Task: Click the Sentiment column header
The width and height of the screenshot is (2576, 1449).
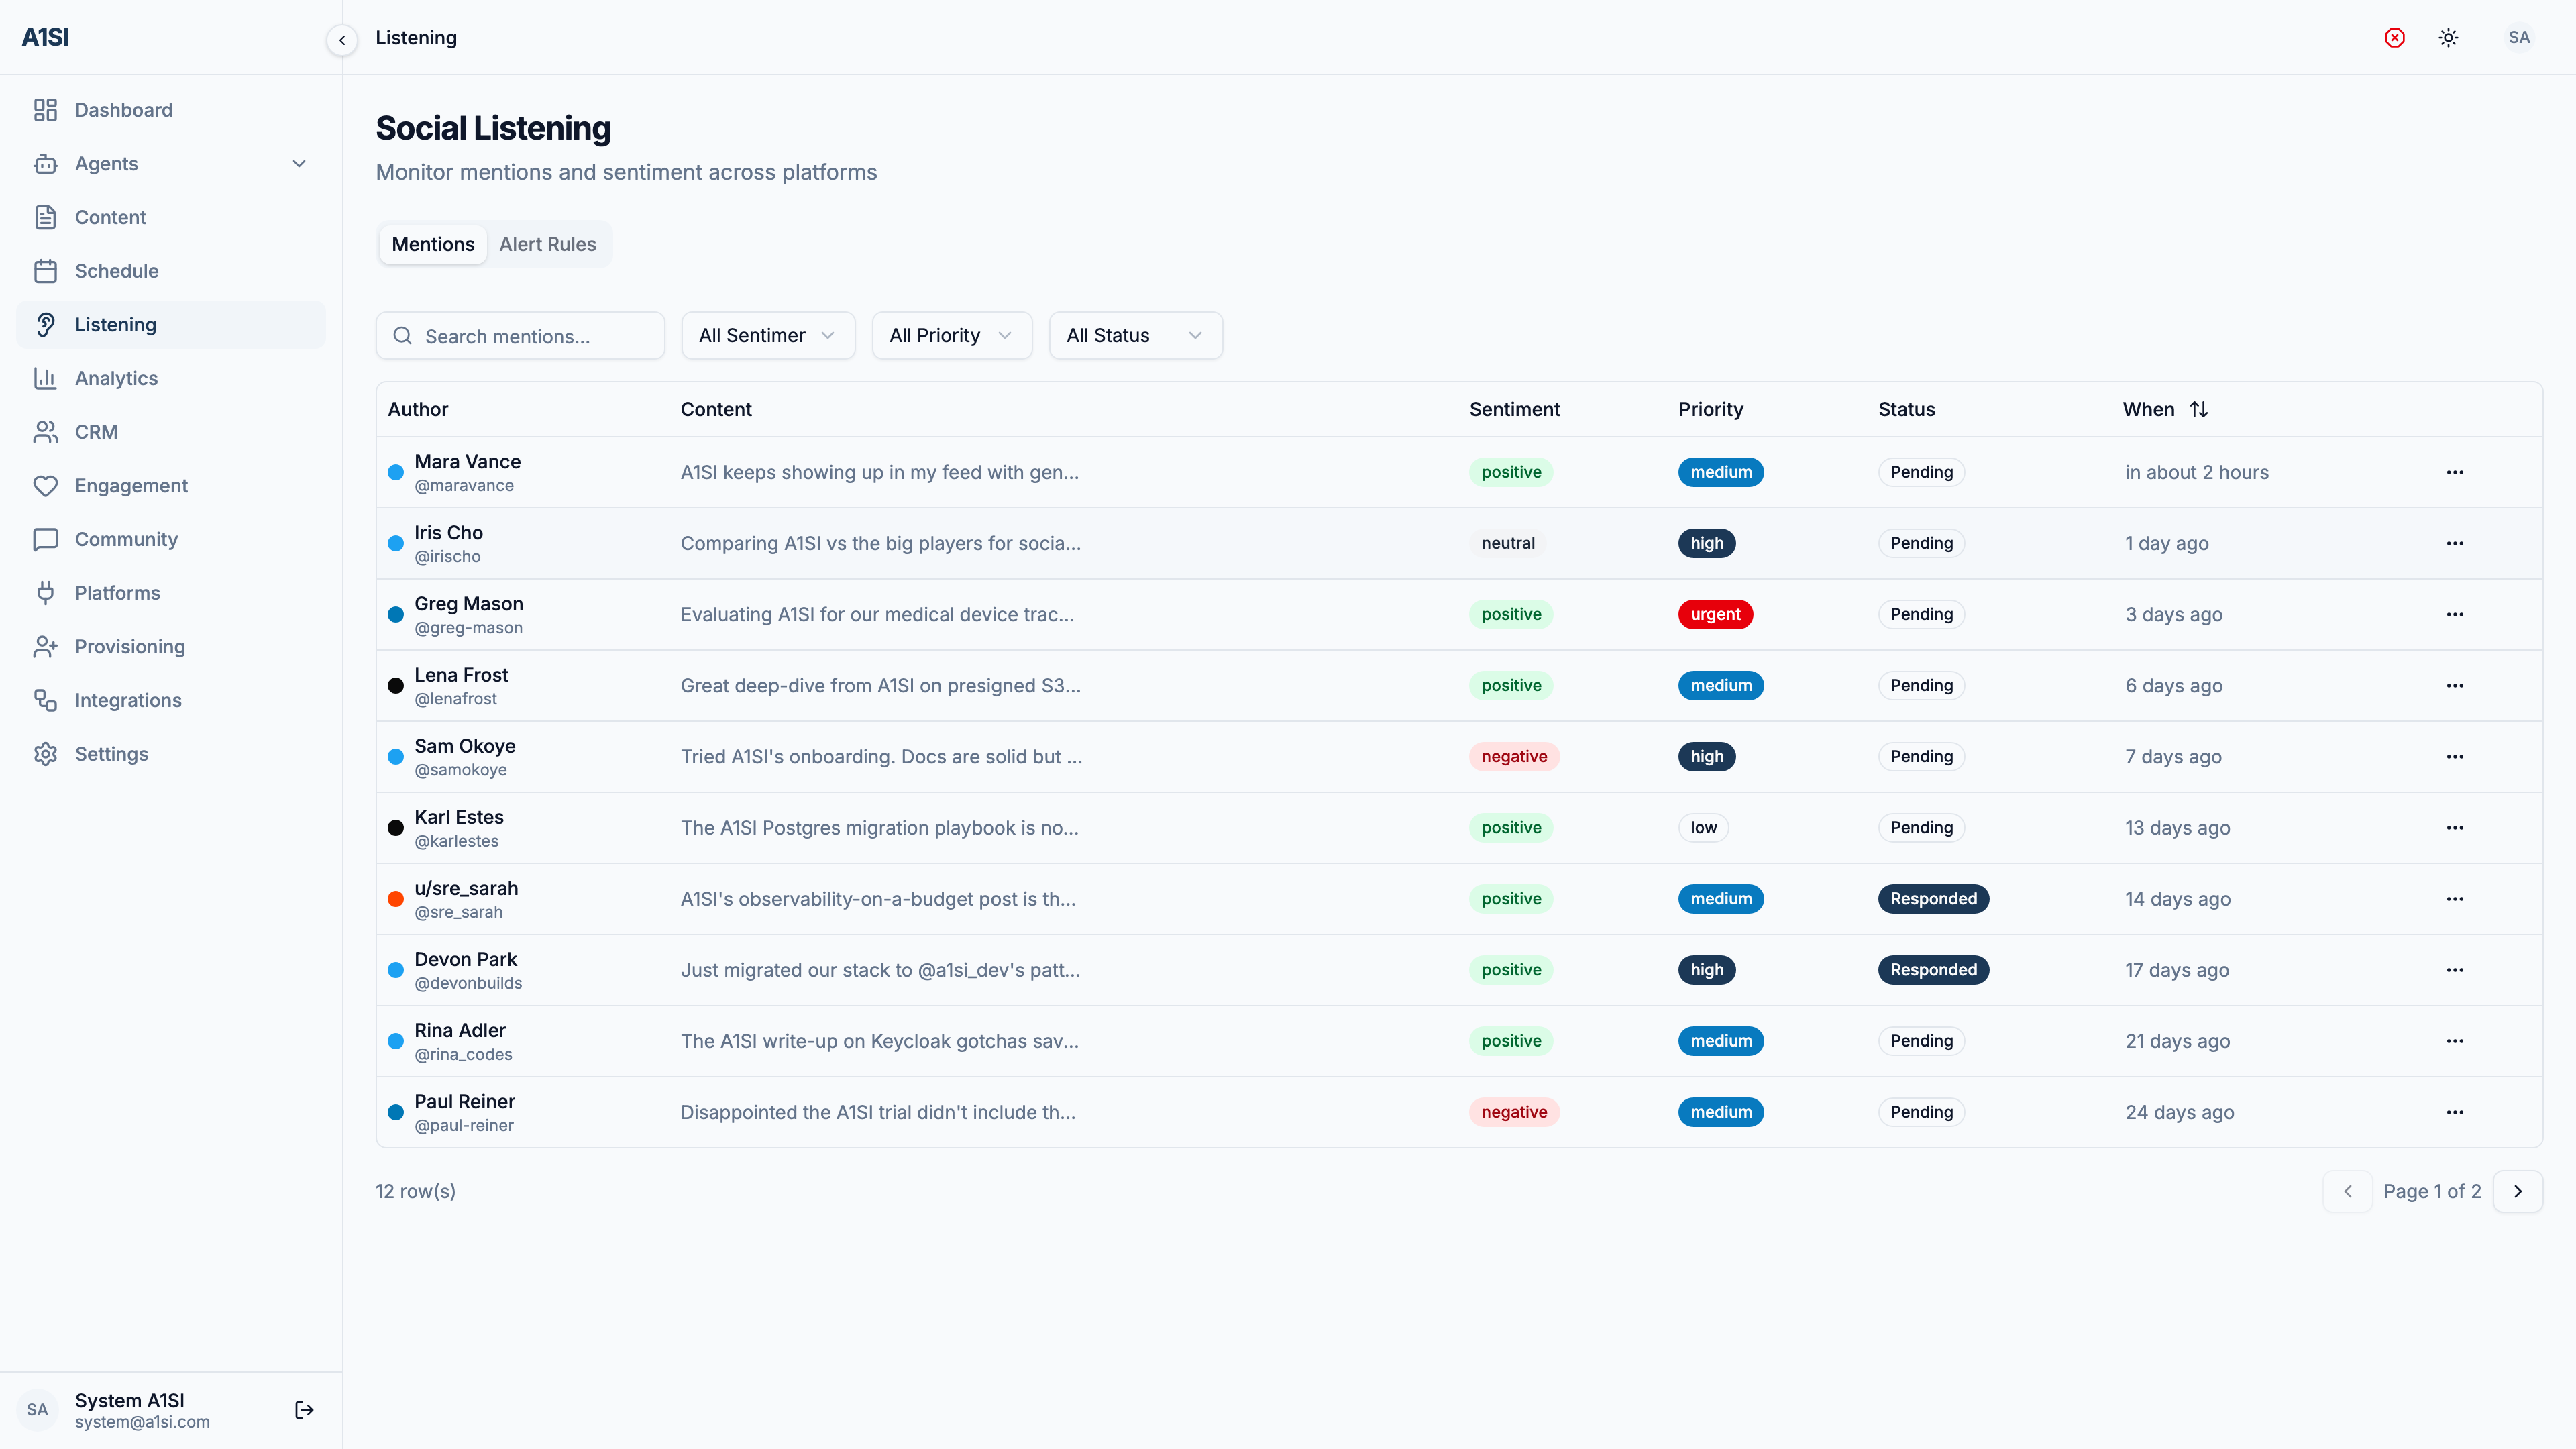Action: click(1514, 409)
